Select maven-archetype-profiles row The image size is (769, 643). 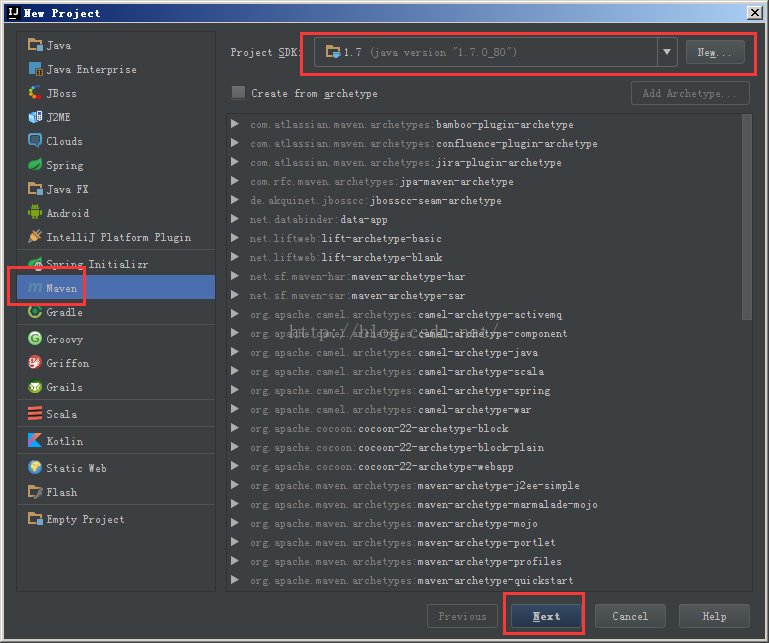pyautogui.click(x=486, y=562)
